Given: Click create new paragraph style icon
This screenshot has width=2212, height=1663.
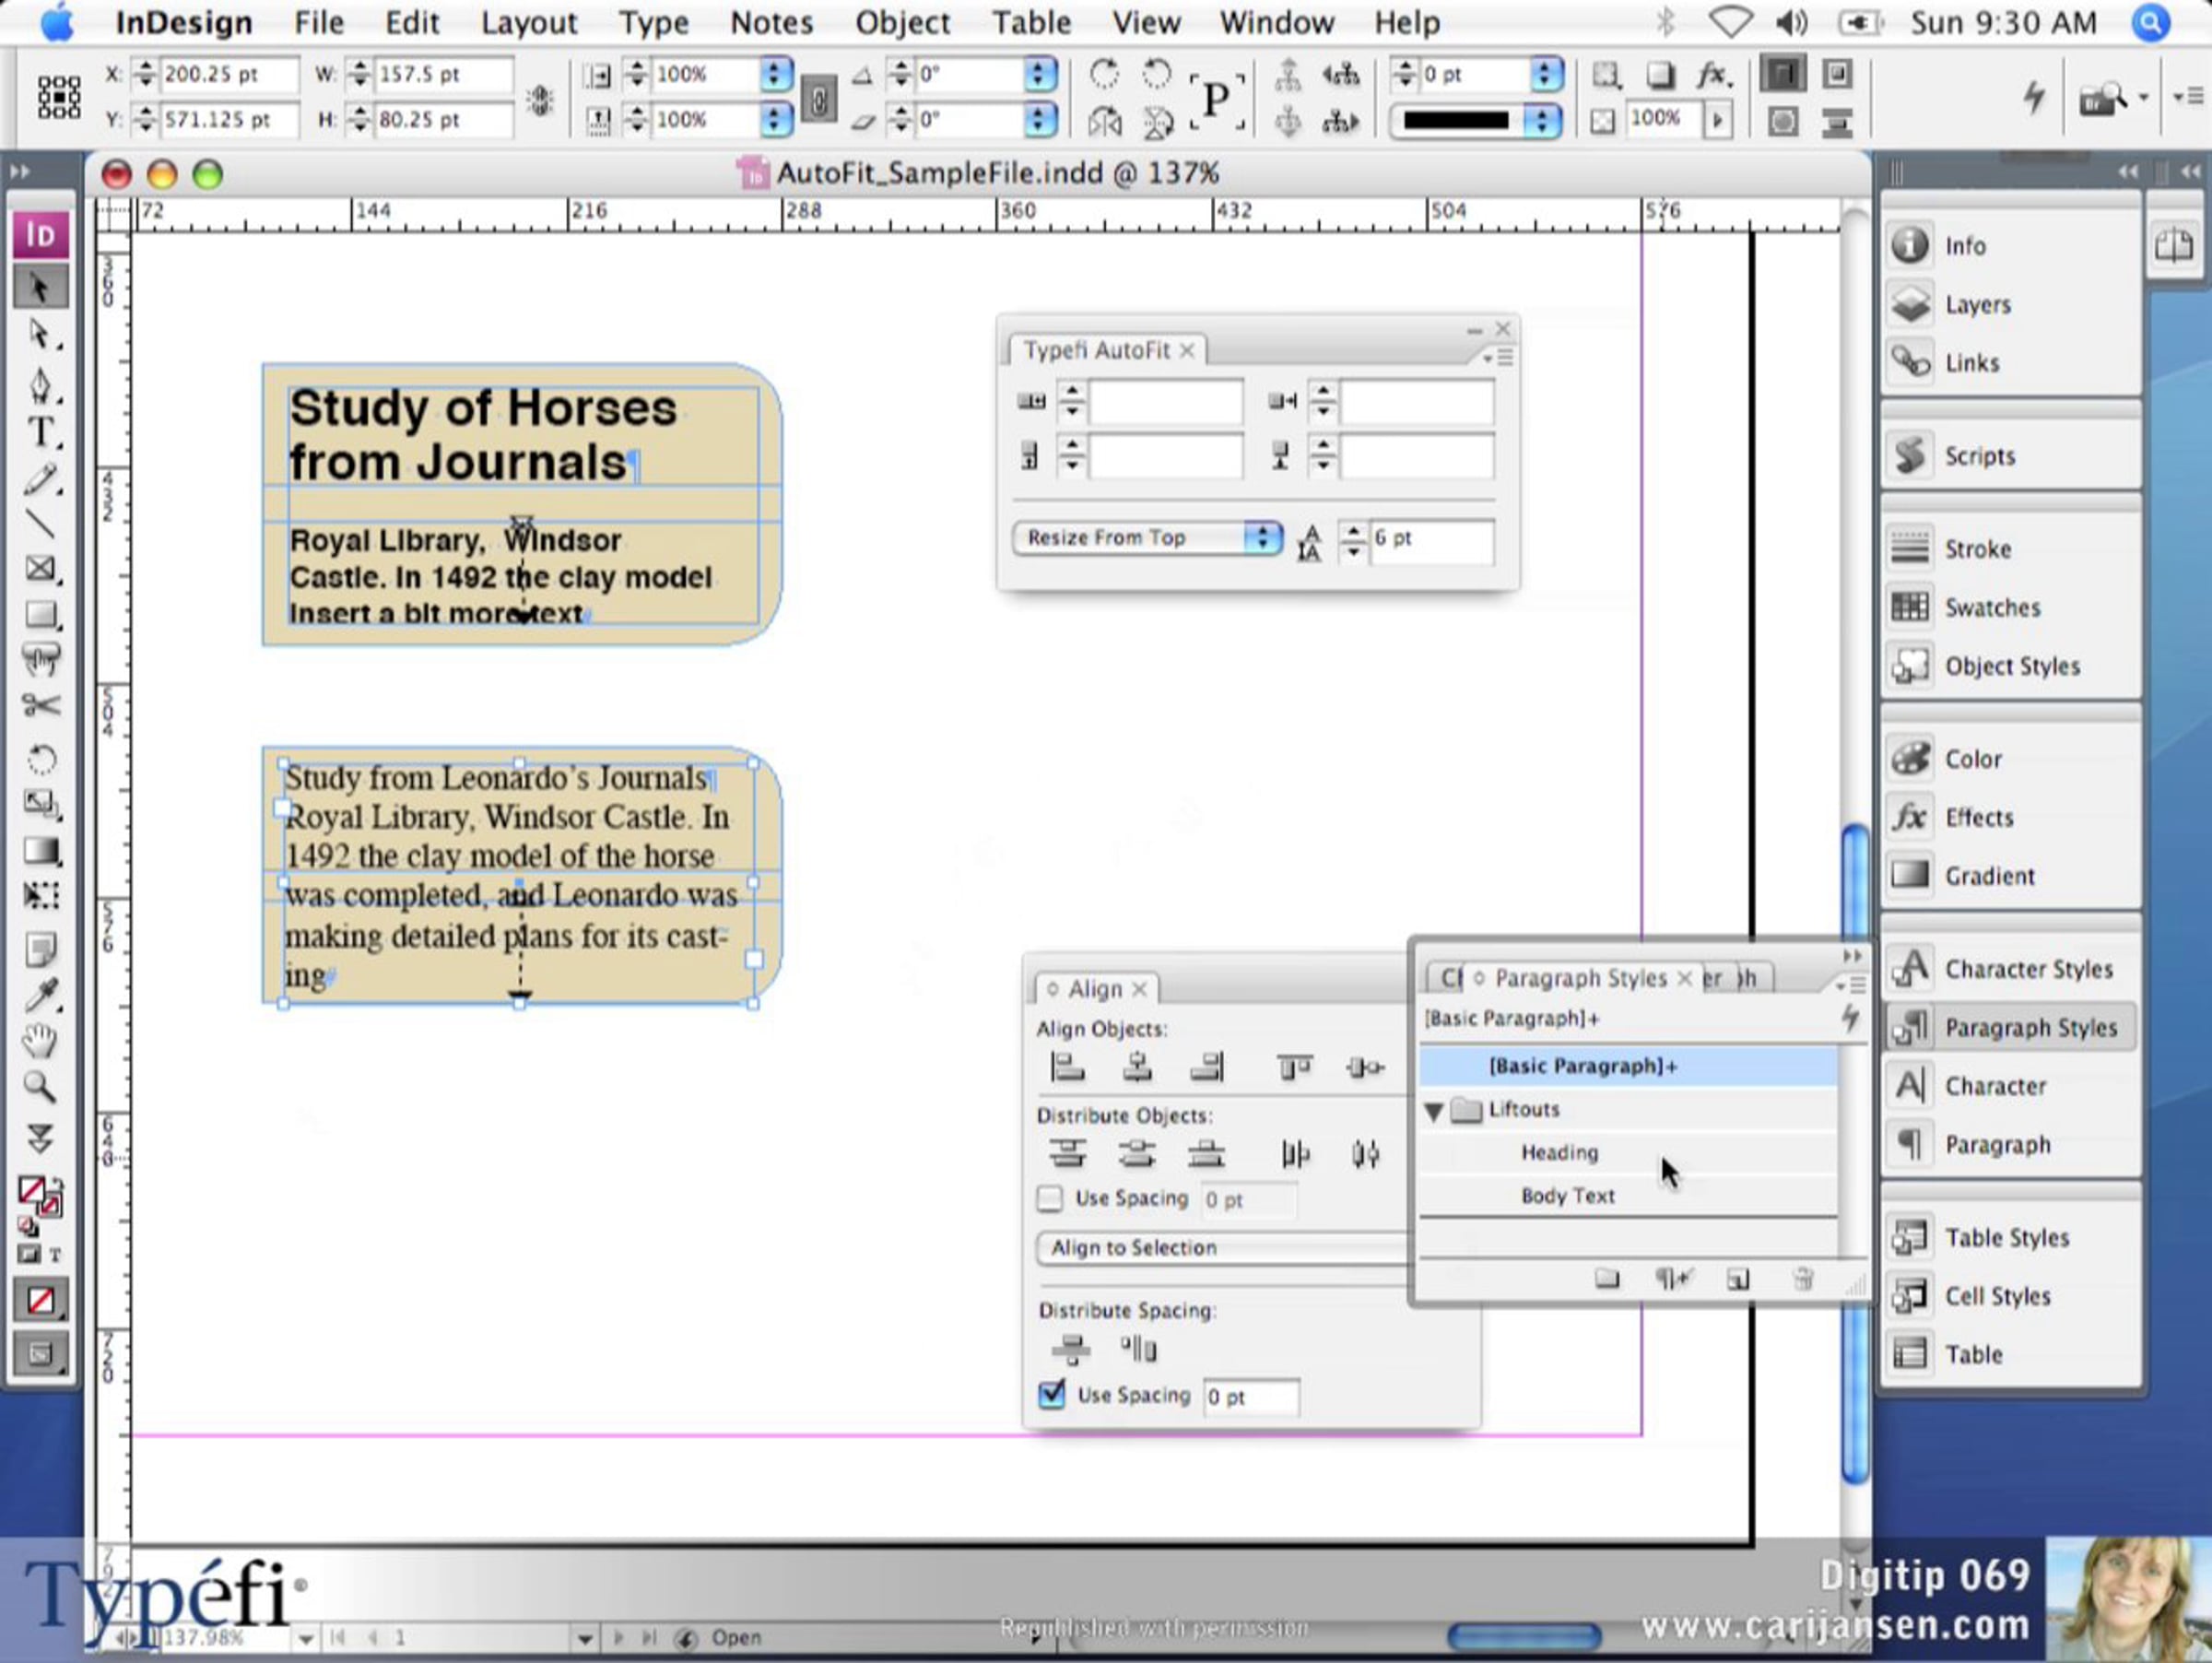Looking at the screenshot, I should coord(1737,1279).
